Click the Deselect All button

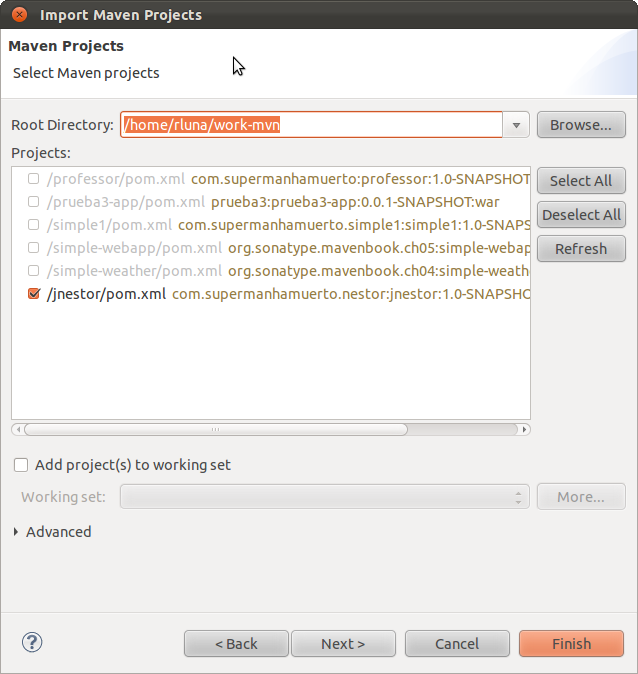[x=580, y=215]
